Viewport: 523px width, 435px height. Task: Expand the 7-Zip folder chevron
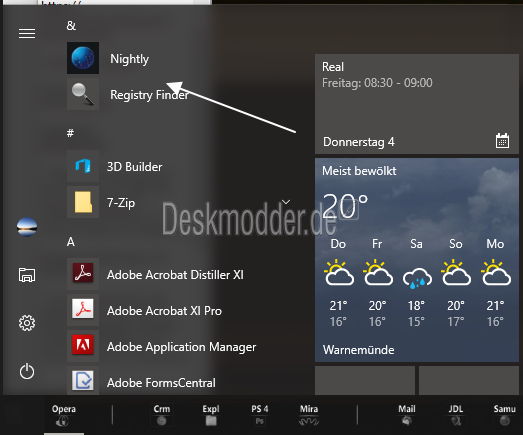(286, 202)
